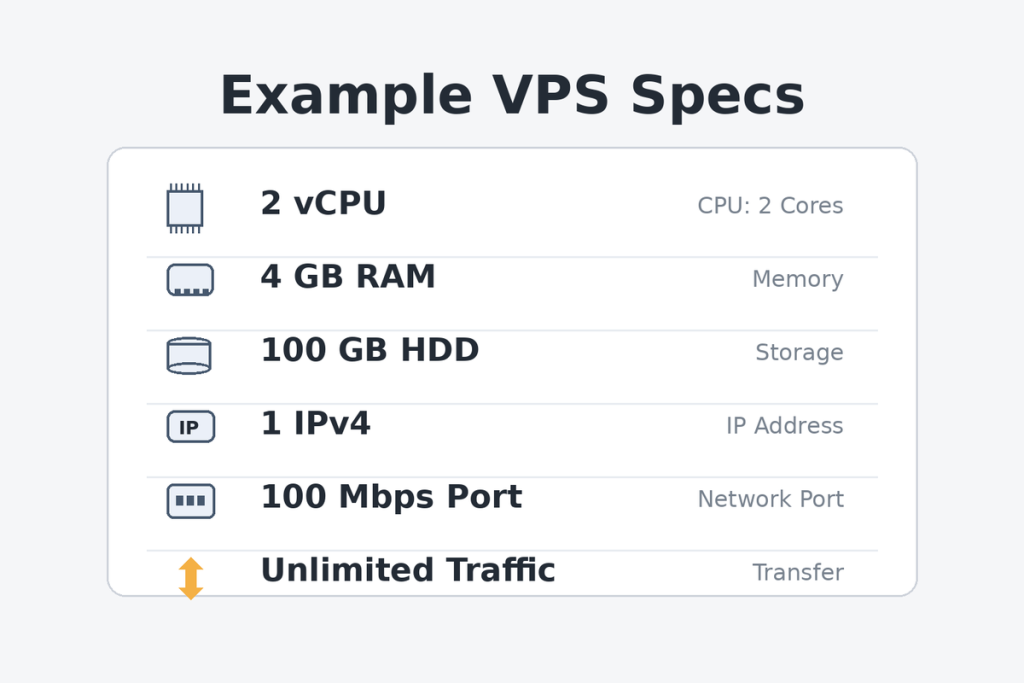Select the 2 vCPU text

tap(323, 204)
